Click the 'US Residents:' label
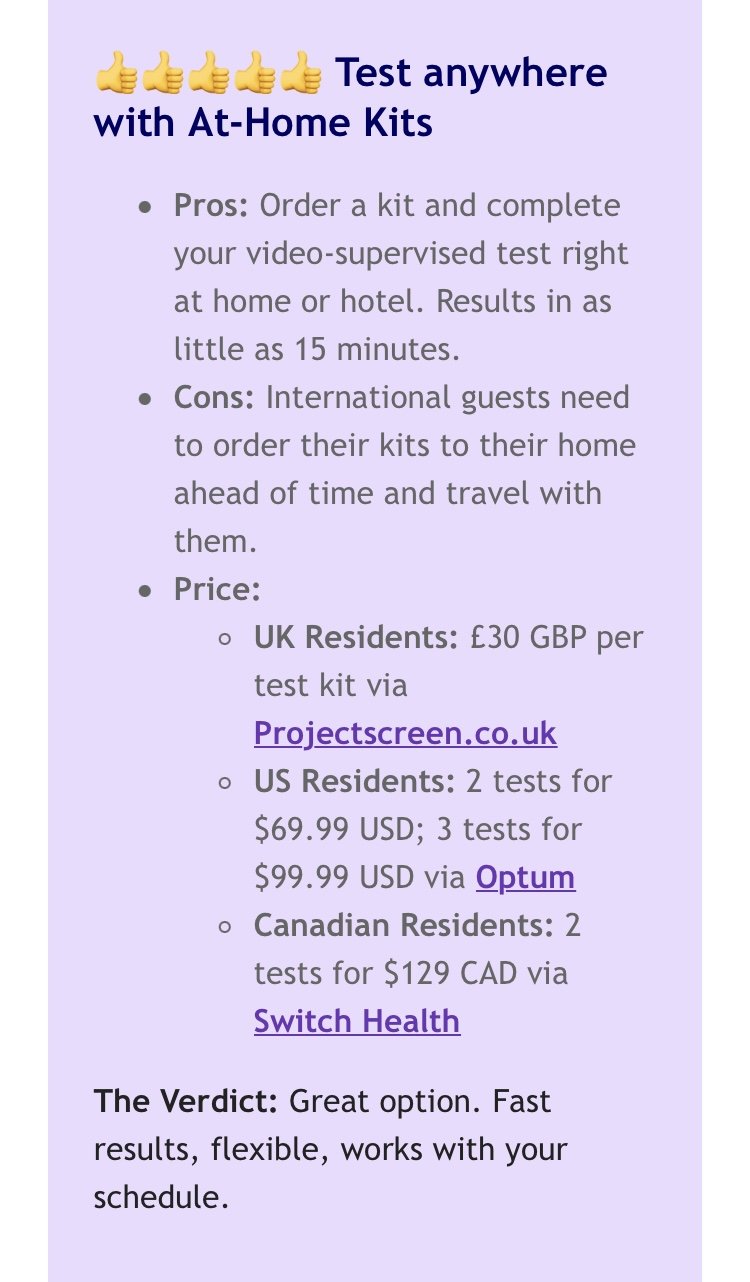The height and width of the screenshot is (1282, 750). [x=355, y=781]
